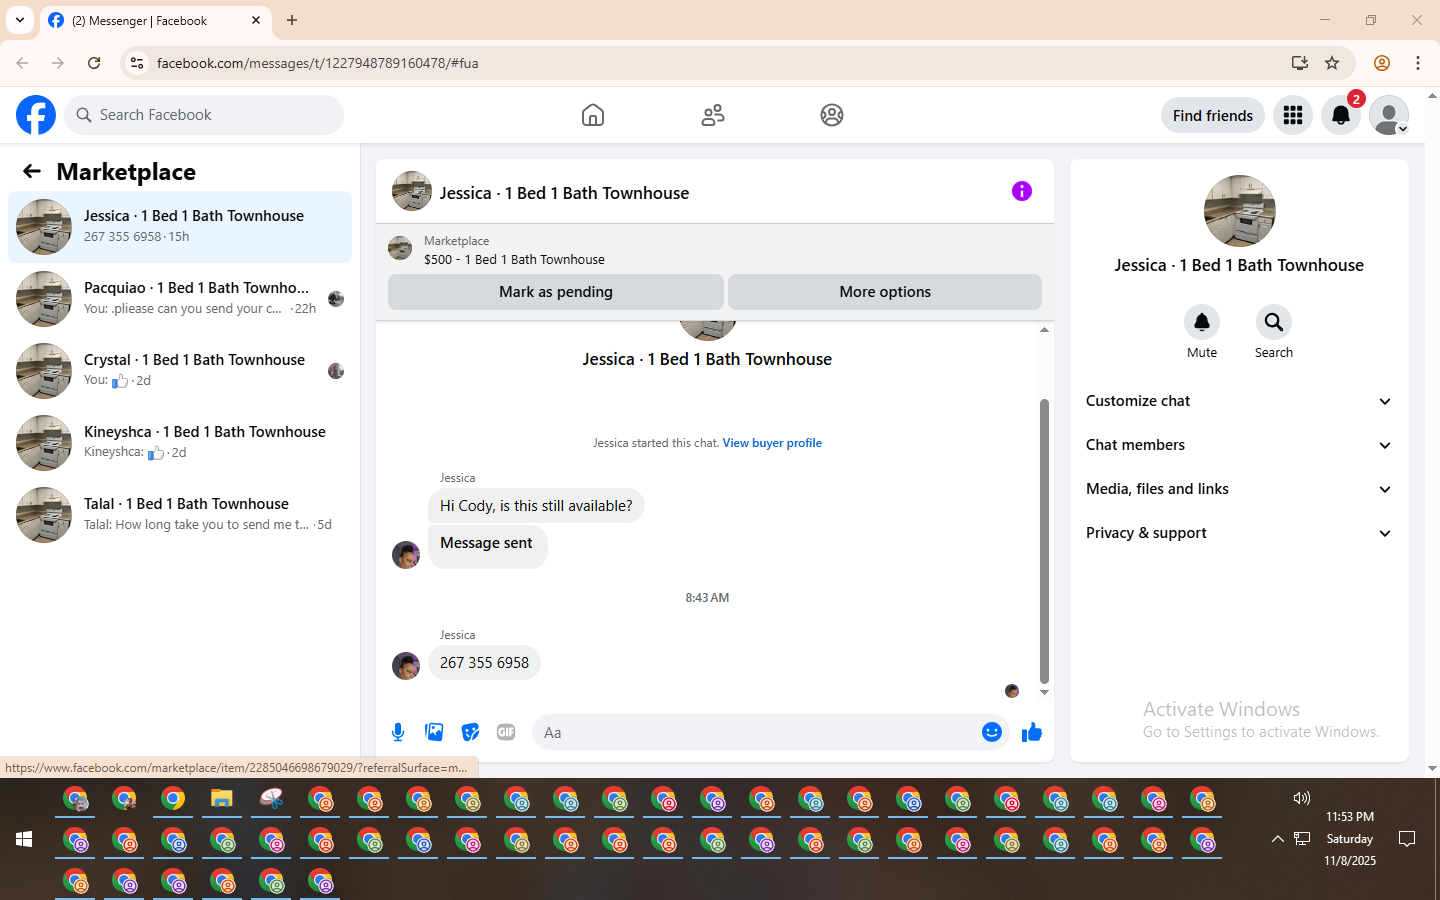Screen dimensions: 1440x900
Task: Expand the Chat members section
Action: [x=1239, y=445]
